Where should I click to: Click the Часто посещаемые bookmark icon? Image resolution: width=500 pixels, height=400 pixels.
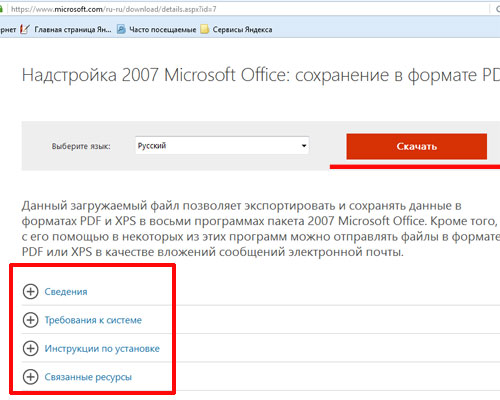click(x=121, y=29)
